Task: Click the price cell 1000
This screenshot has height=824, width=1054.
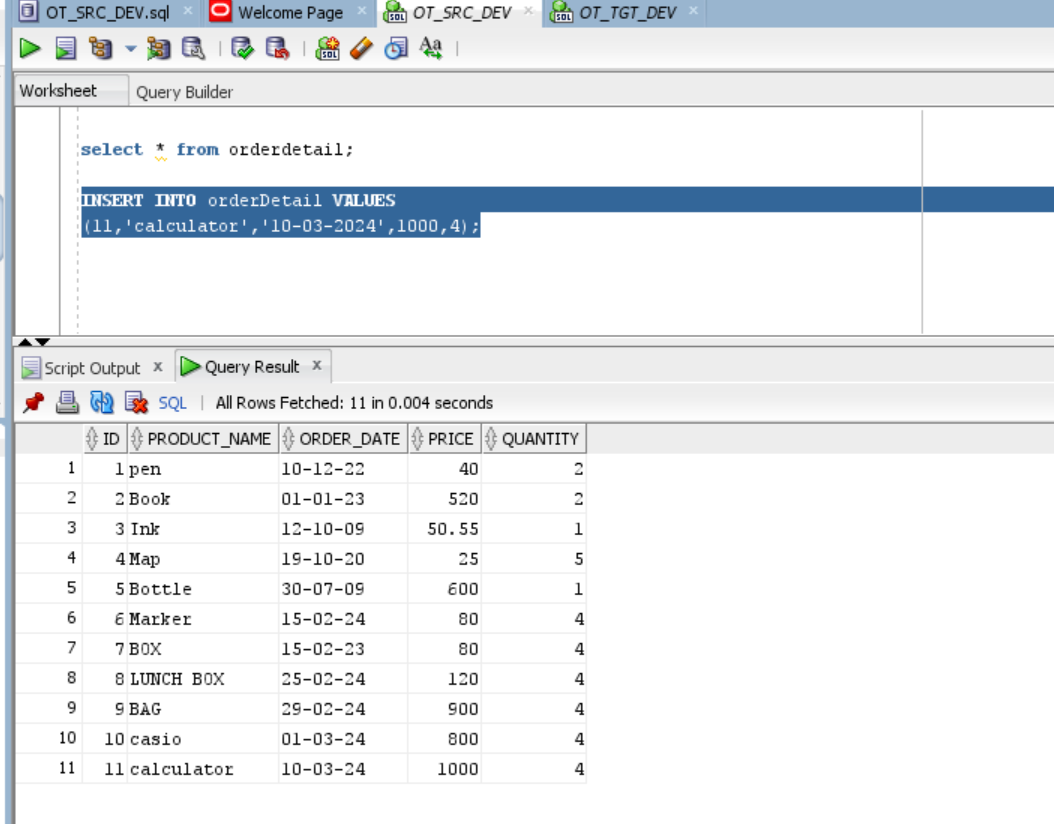Action: [444, 768]
